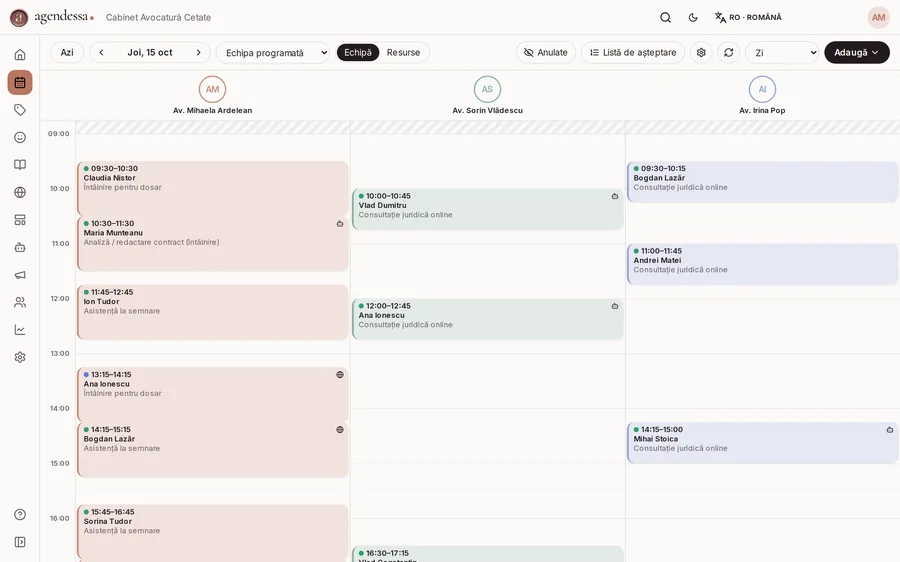Click round icon on Ana Ionescu 13:15 card
Viewport: 900px width, 562px height.
pyautogui.click(x=340, y=375)
